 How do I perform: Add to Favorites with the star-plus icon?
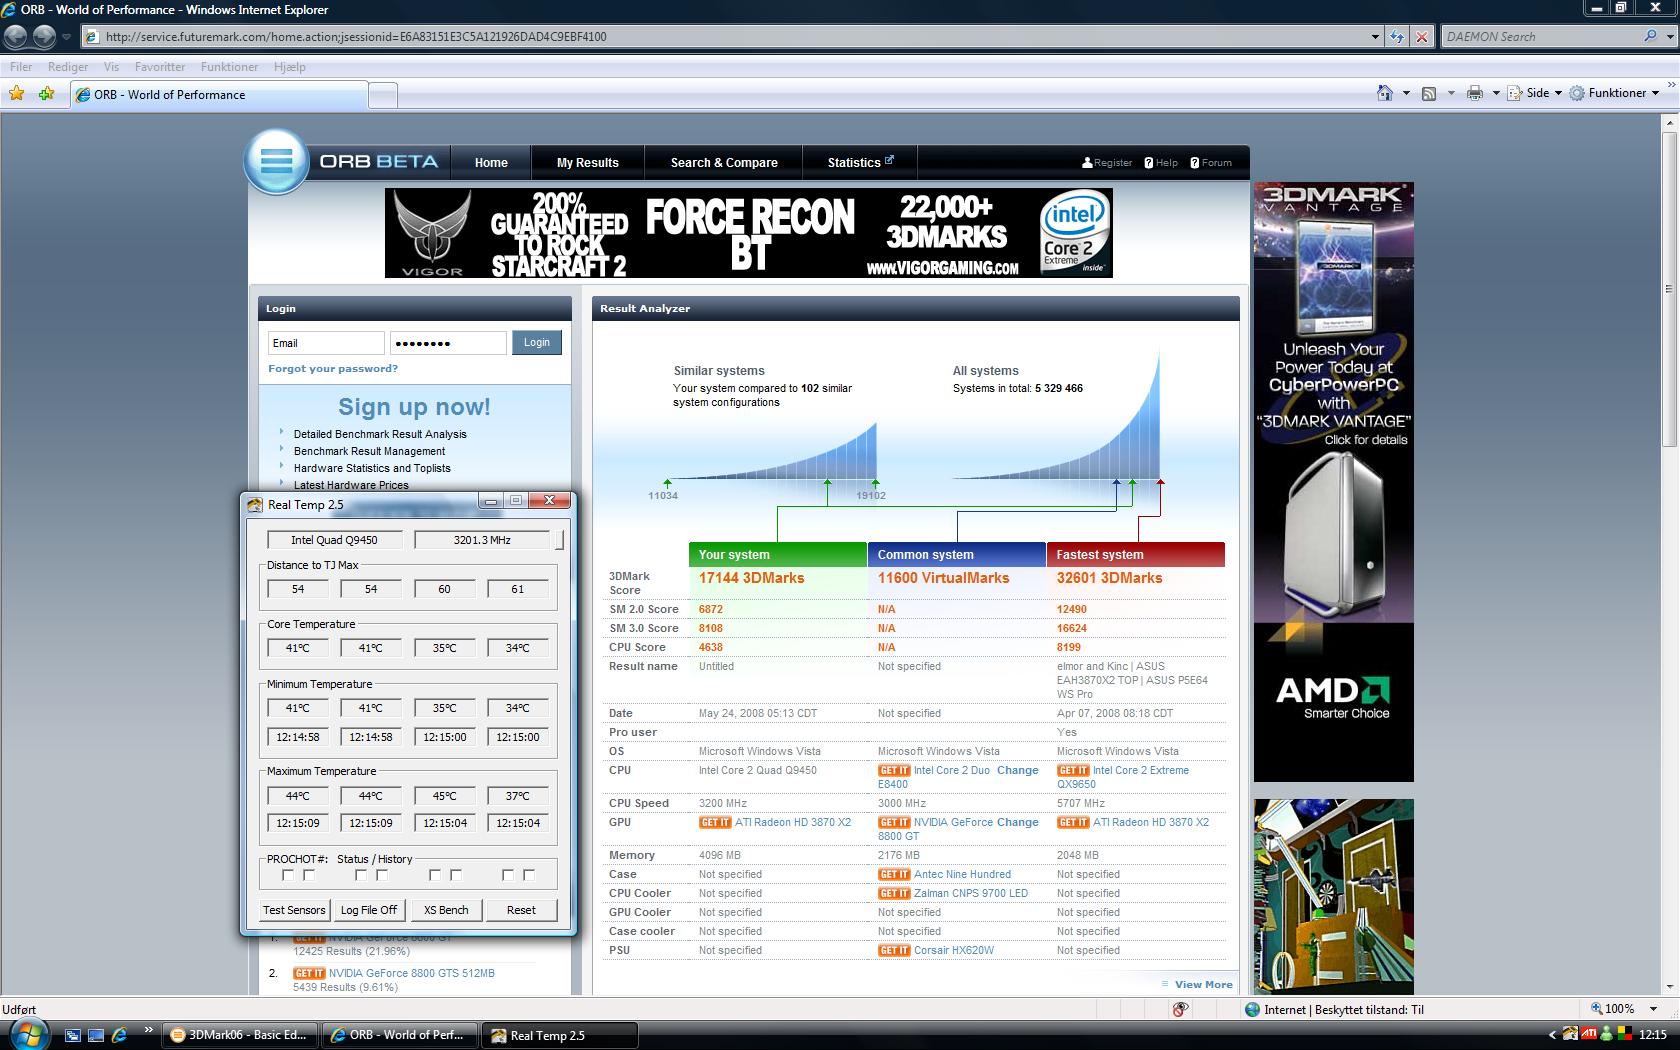(46, 93)
